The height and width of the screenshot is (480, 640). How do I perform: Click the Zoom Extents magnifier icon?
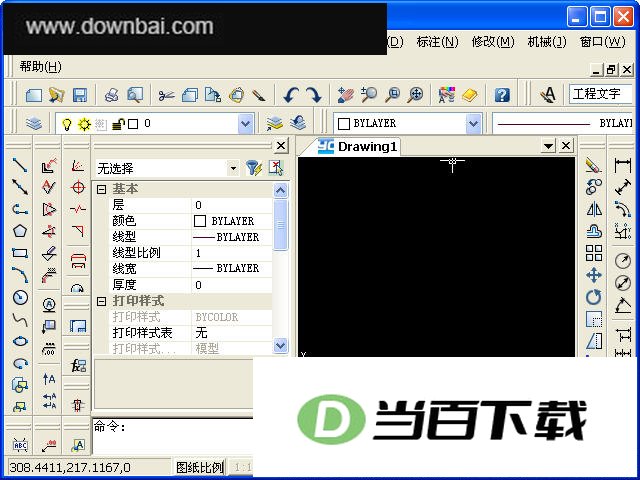click(x=416, y=95)
